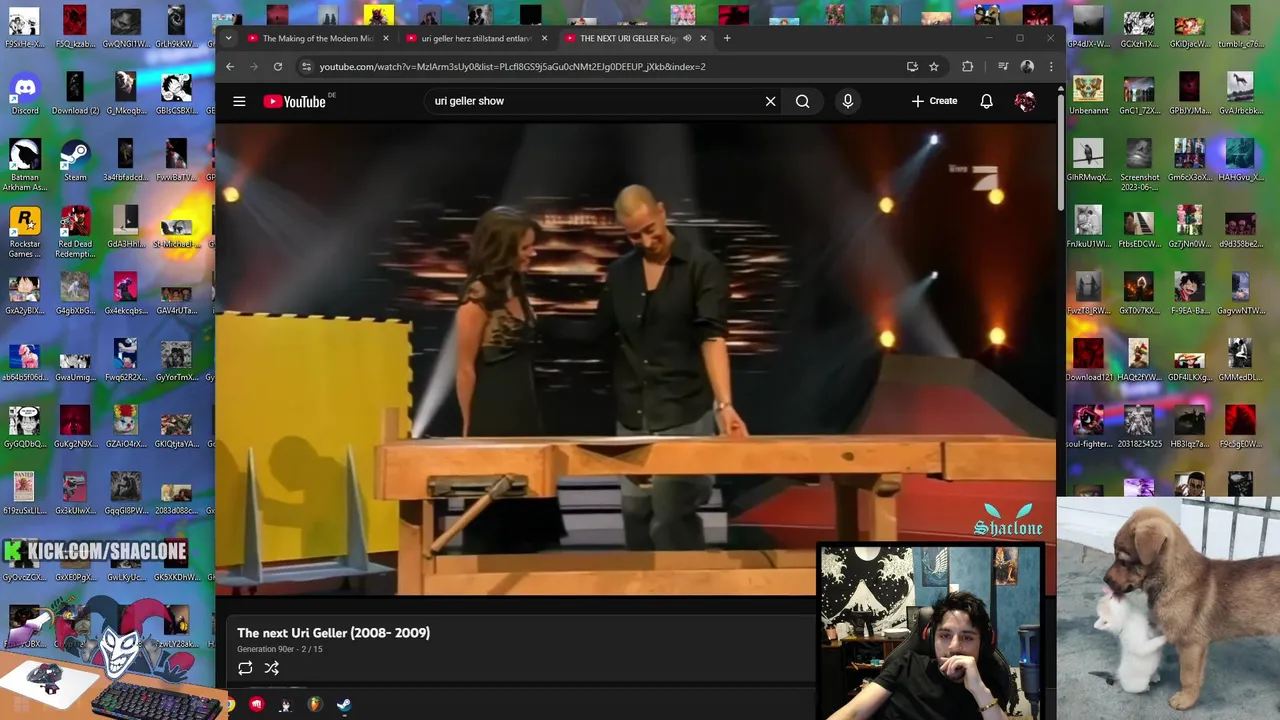The width and height of the screenshot is (1280, 720).
Task: Select 'Screenshot 2023-06-...' desktop file
Action: [1139, 166]
